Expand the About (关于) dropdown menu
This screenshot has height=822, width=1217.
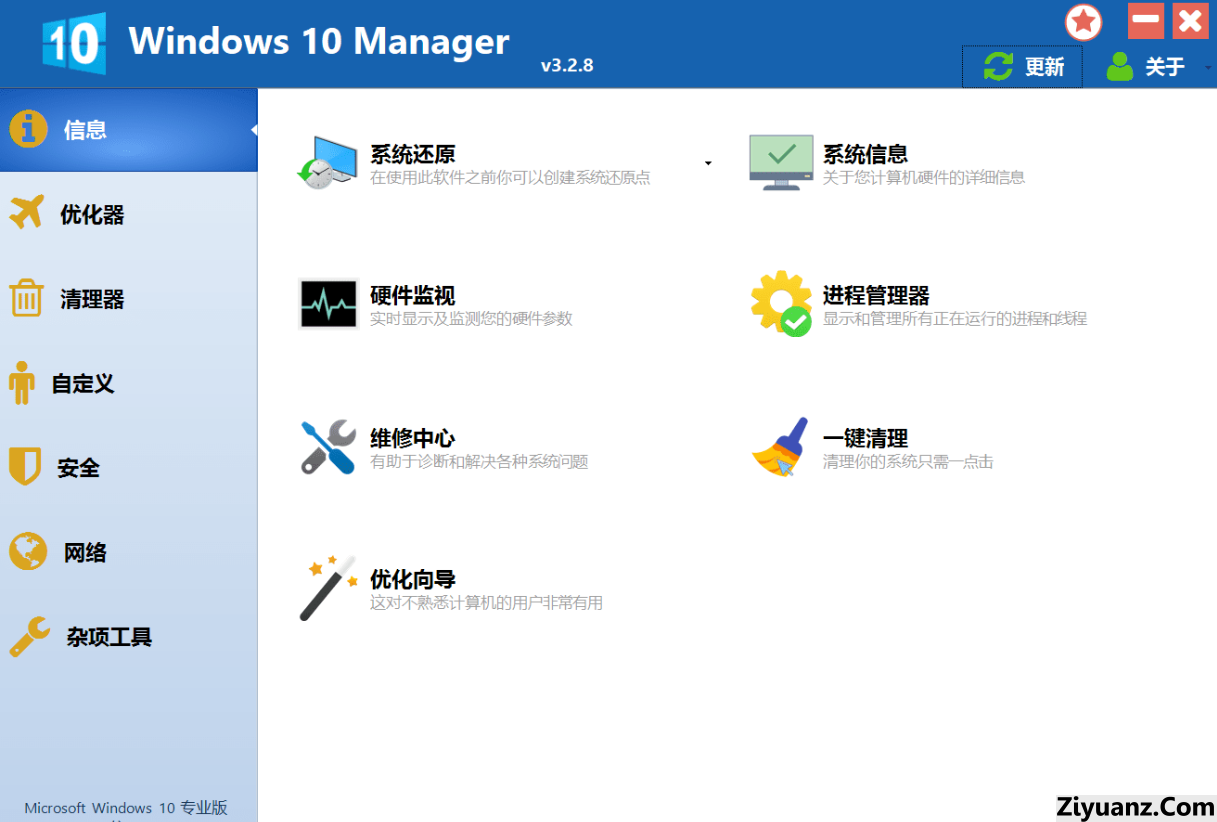tap(1208, 67)
